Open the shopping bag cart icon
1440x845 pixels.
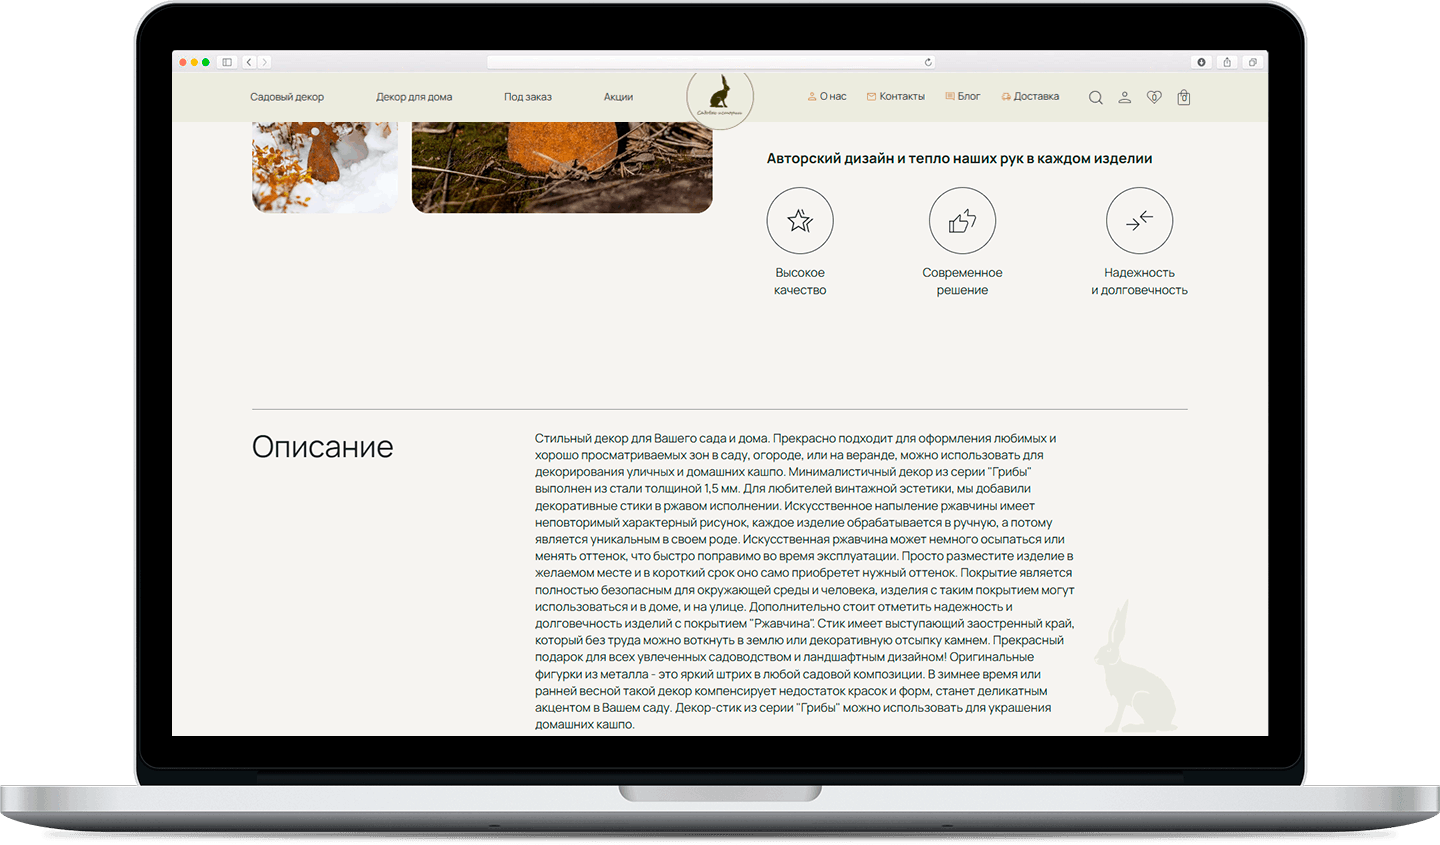(1184, 97)
